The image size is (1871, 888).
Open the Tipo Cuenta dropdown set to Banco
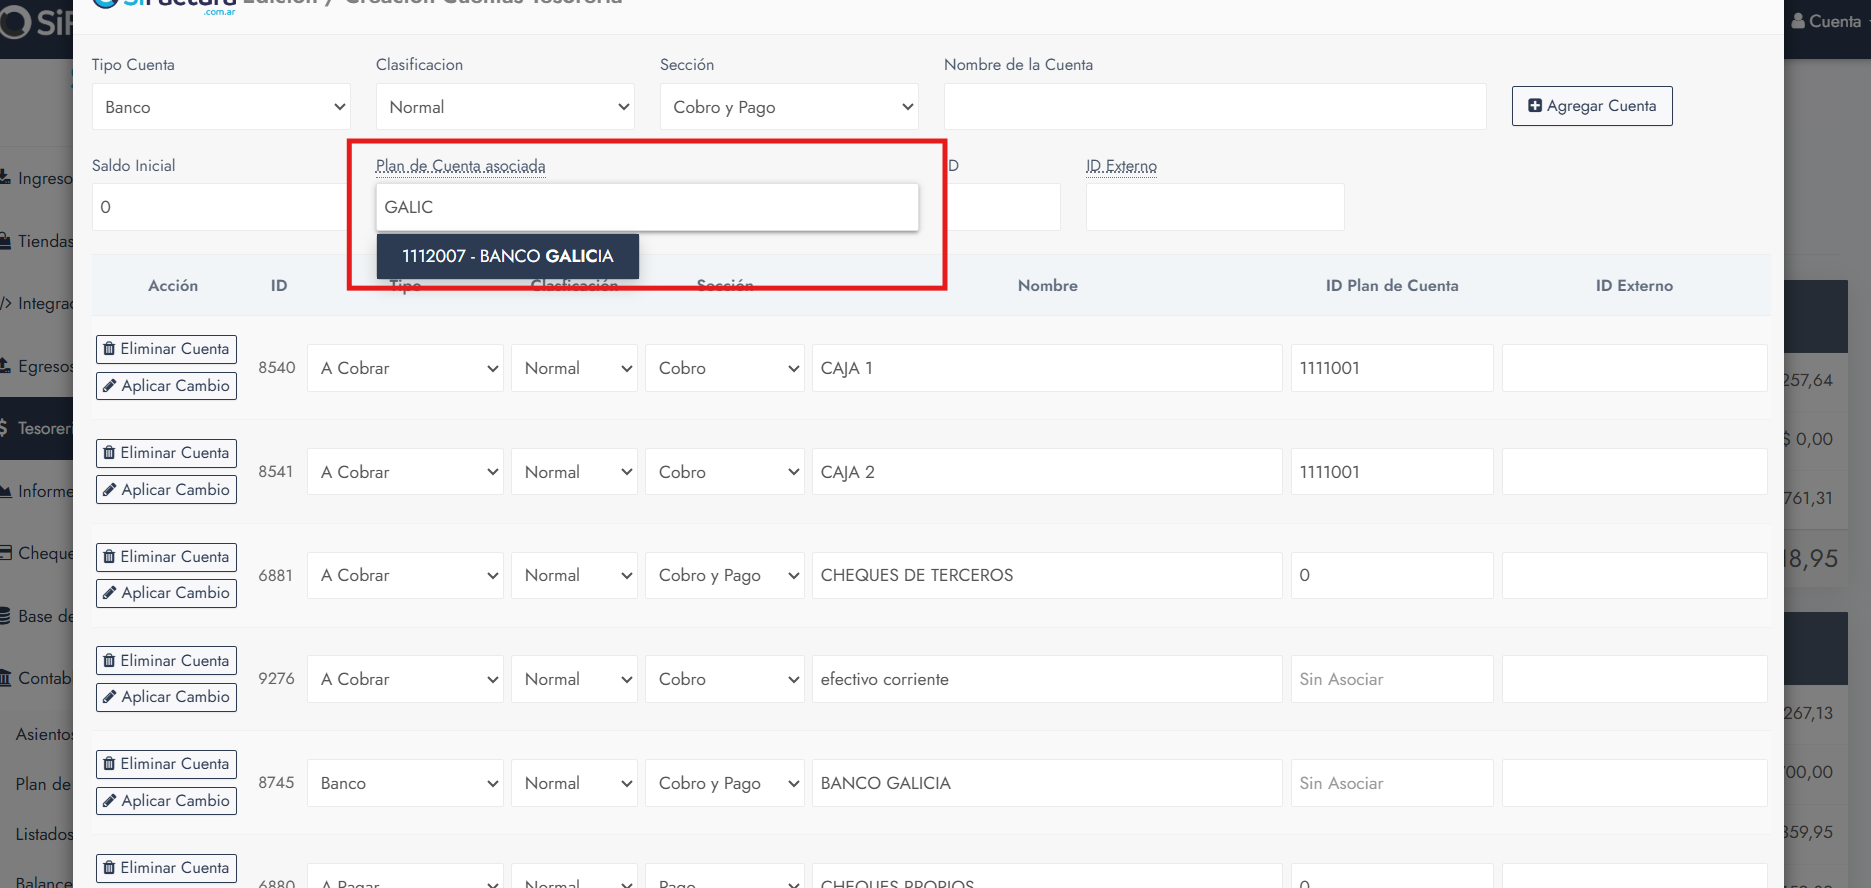pos(221,107)
